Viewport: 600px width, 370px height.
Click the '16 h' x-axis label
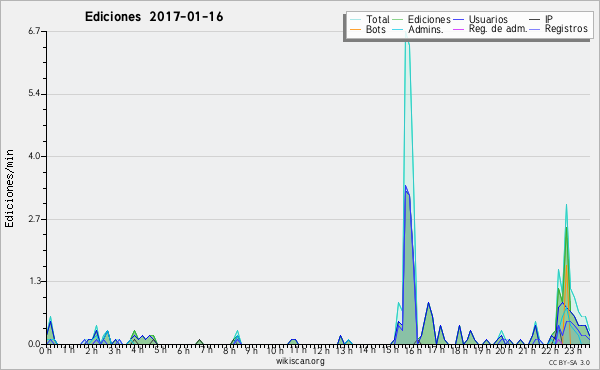tap(412, 351)
